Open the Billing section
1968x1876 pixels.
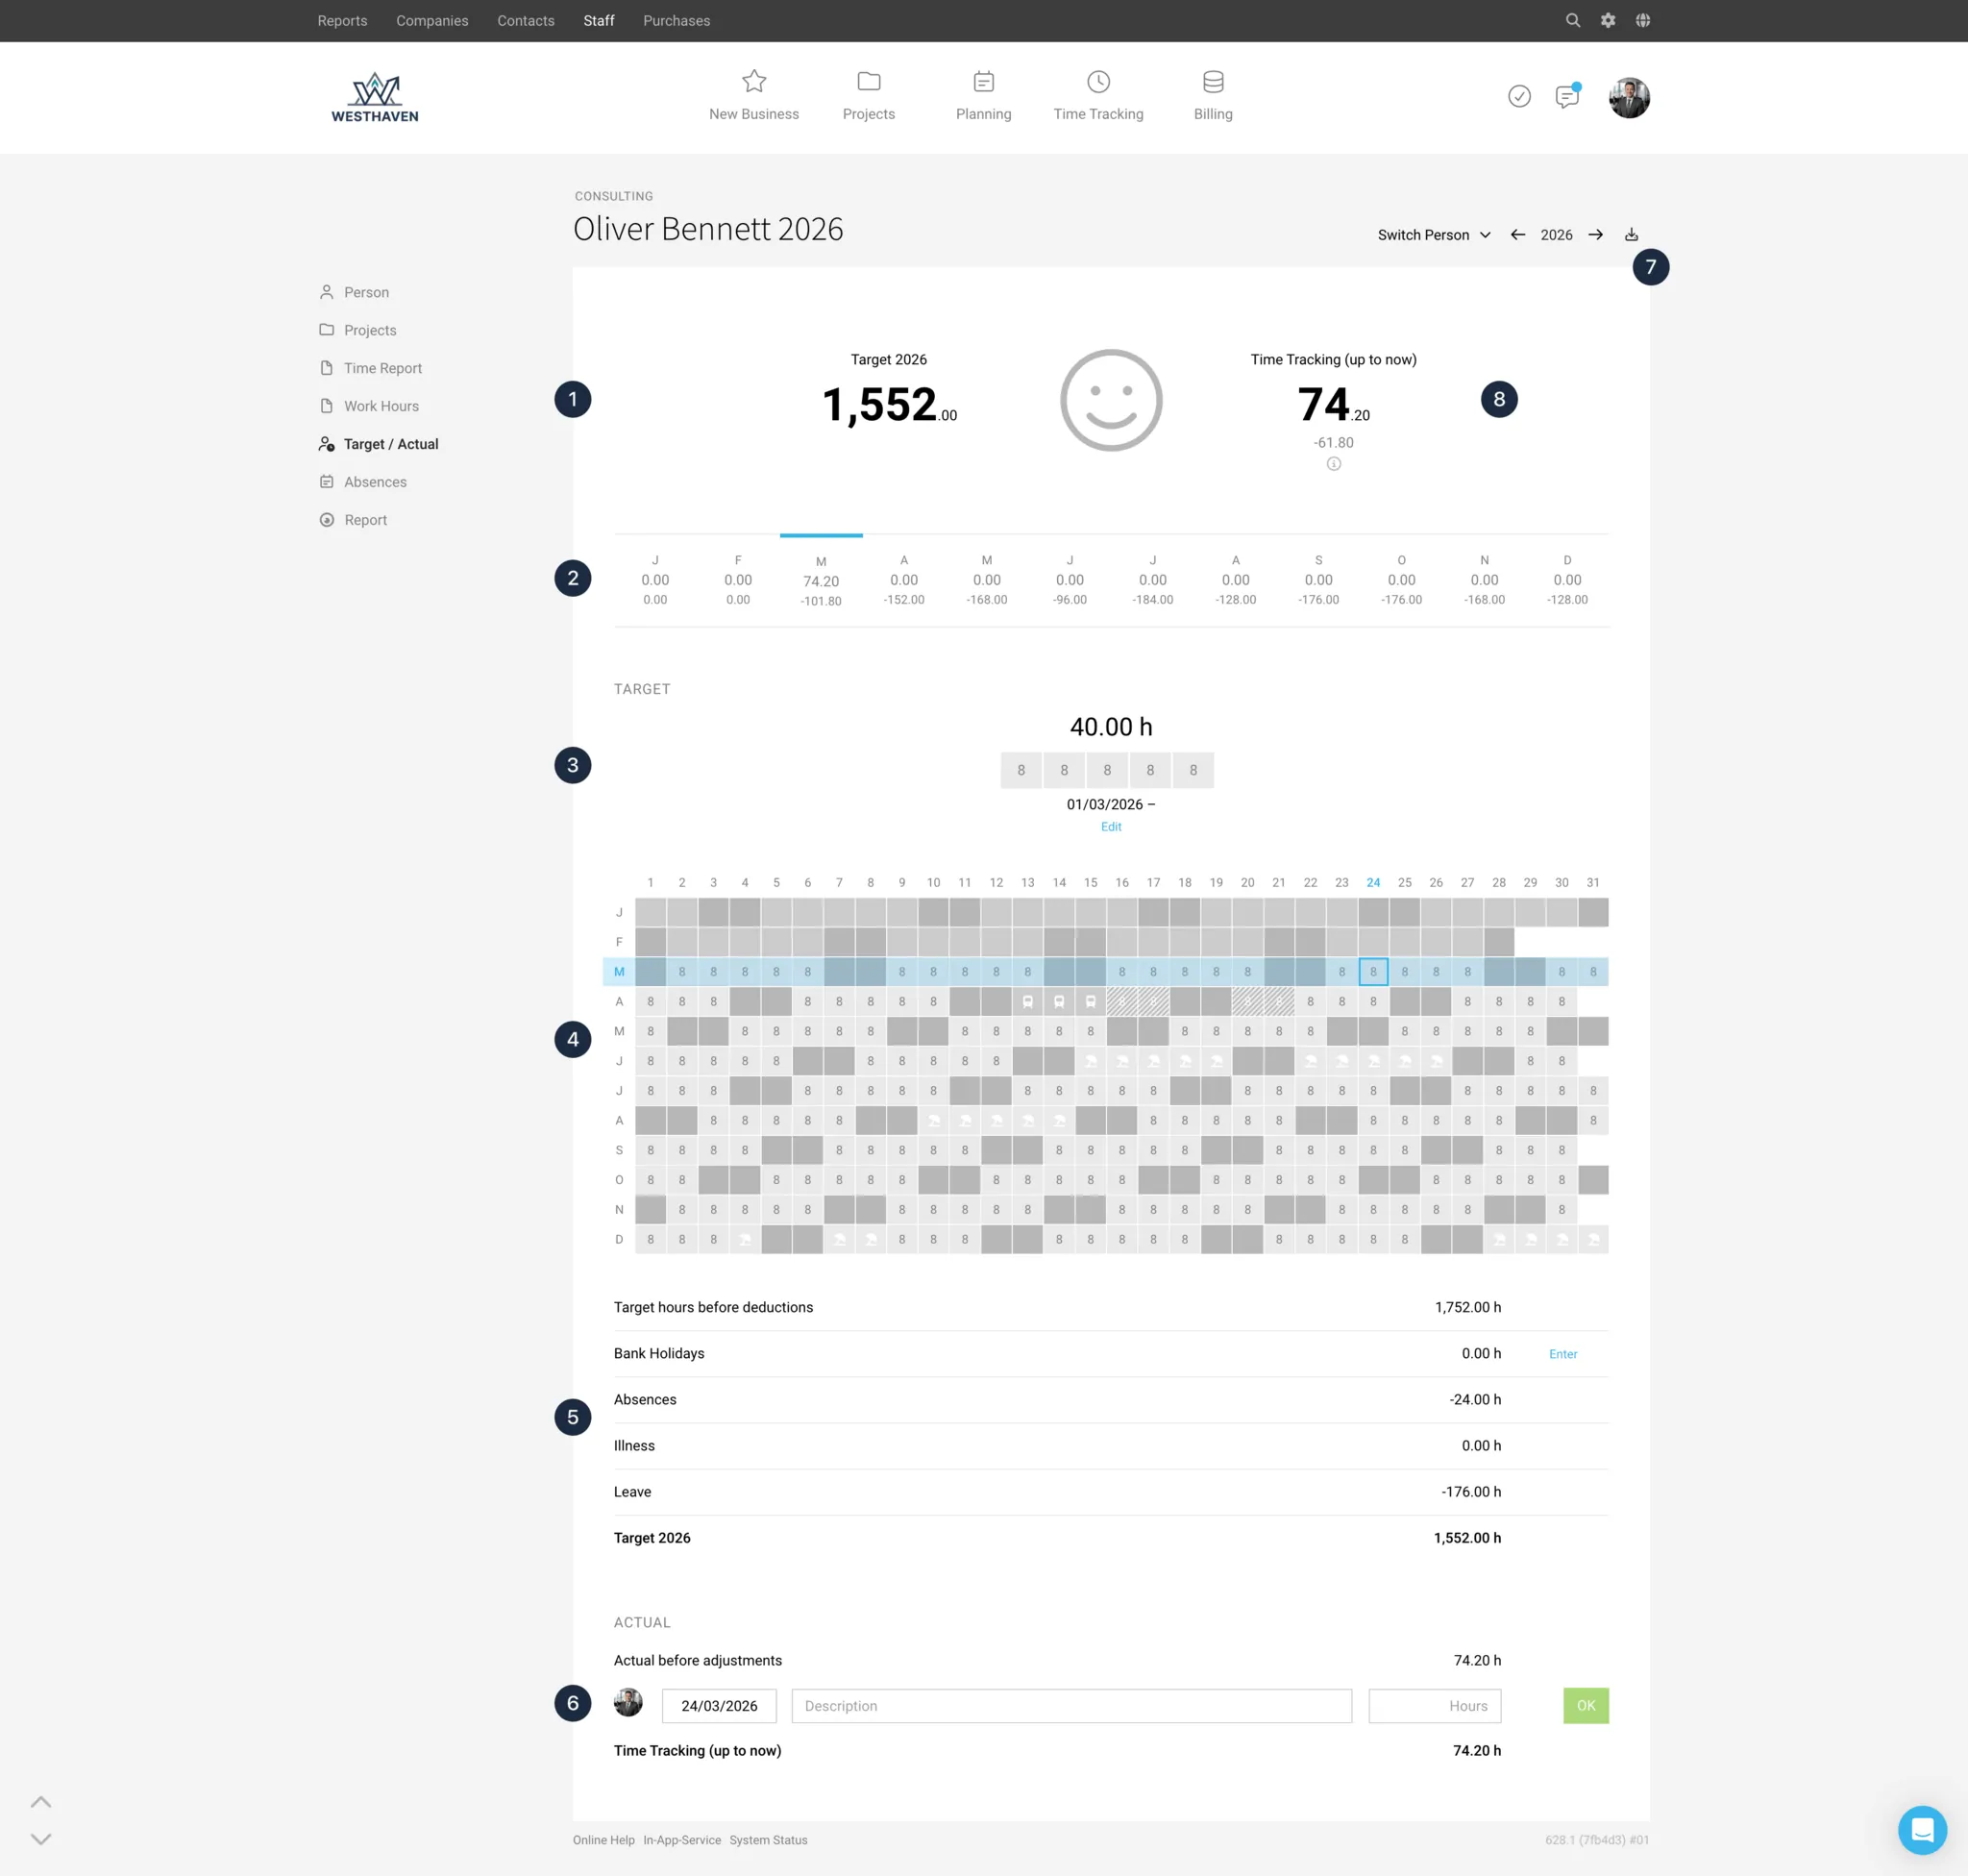click(x=1212, y=96)
